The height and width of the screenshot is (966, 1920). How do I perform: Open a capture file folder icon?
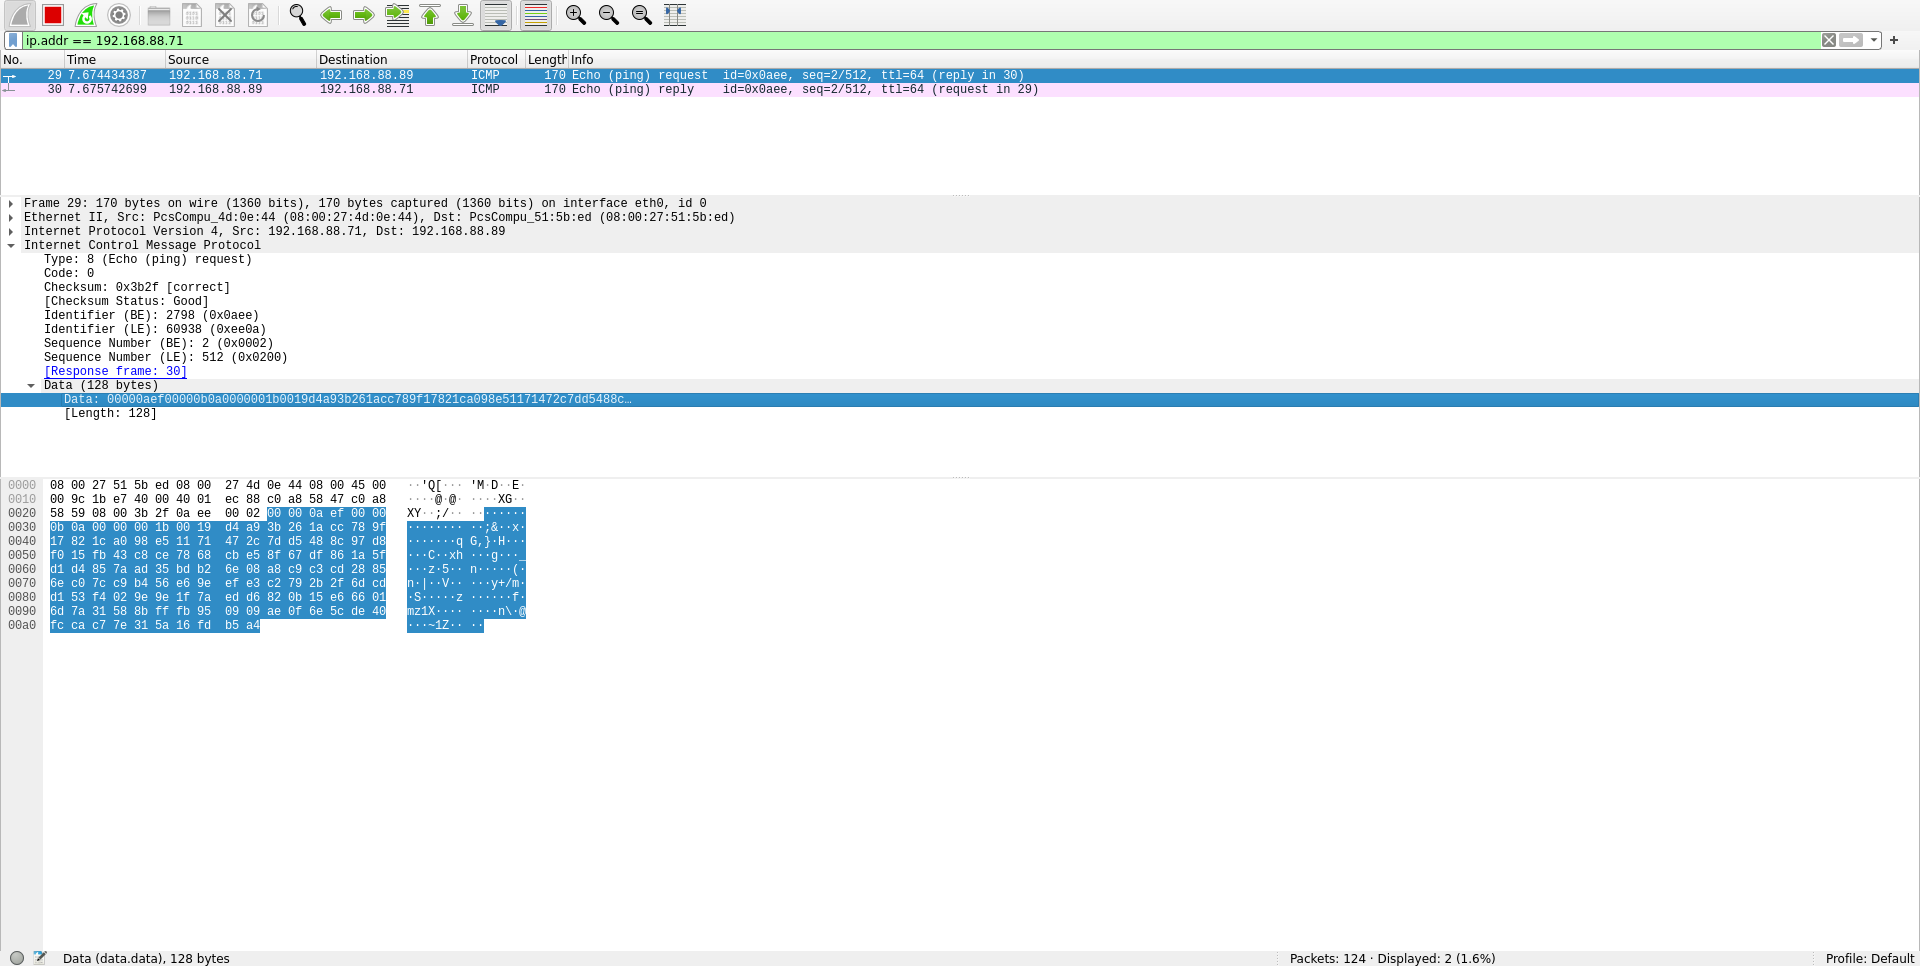158,15
